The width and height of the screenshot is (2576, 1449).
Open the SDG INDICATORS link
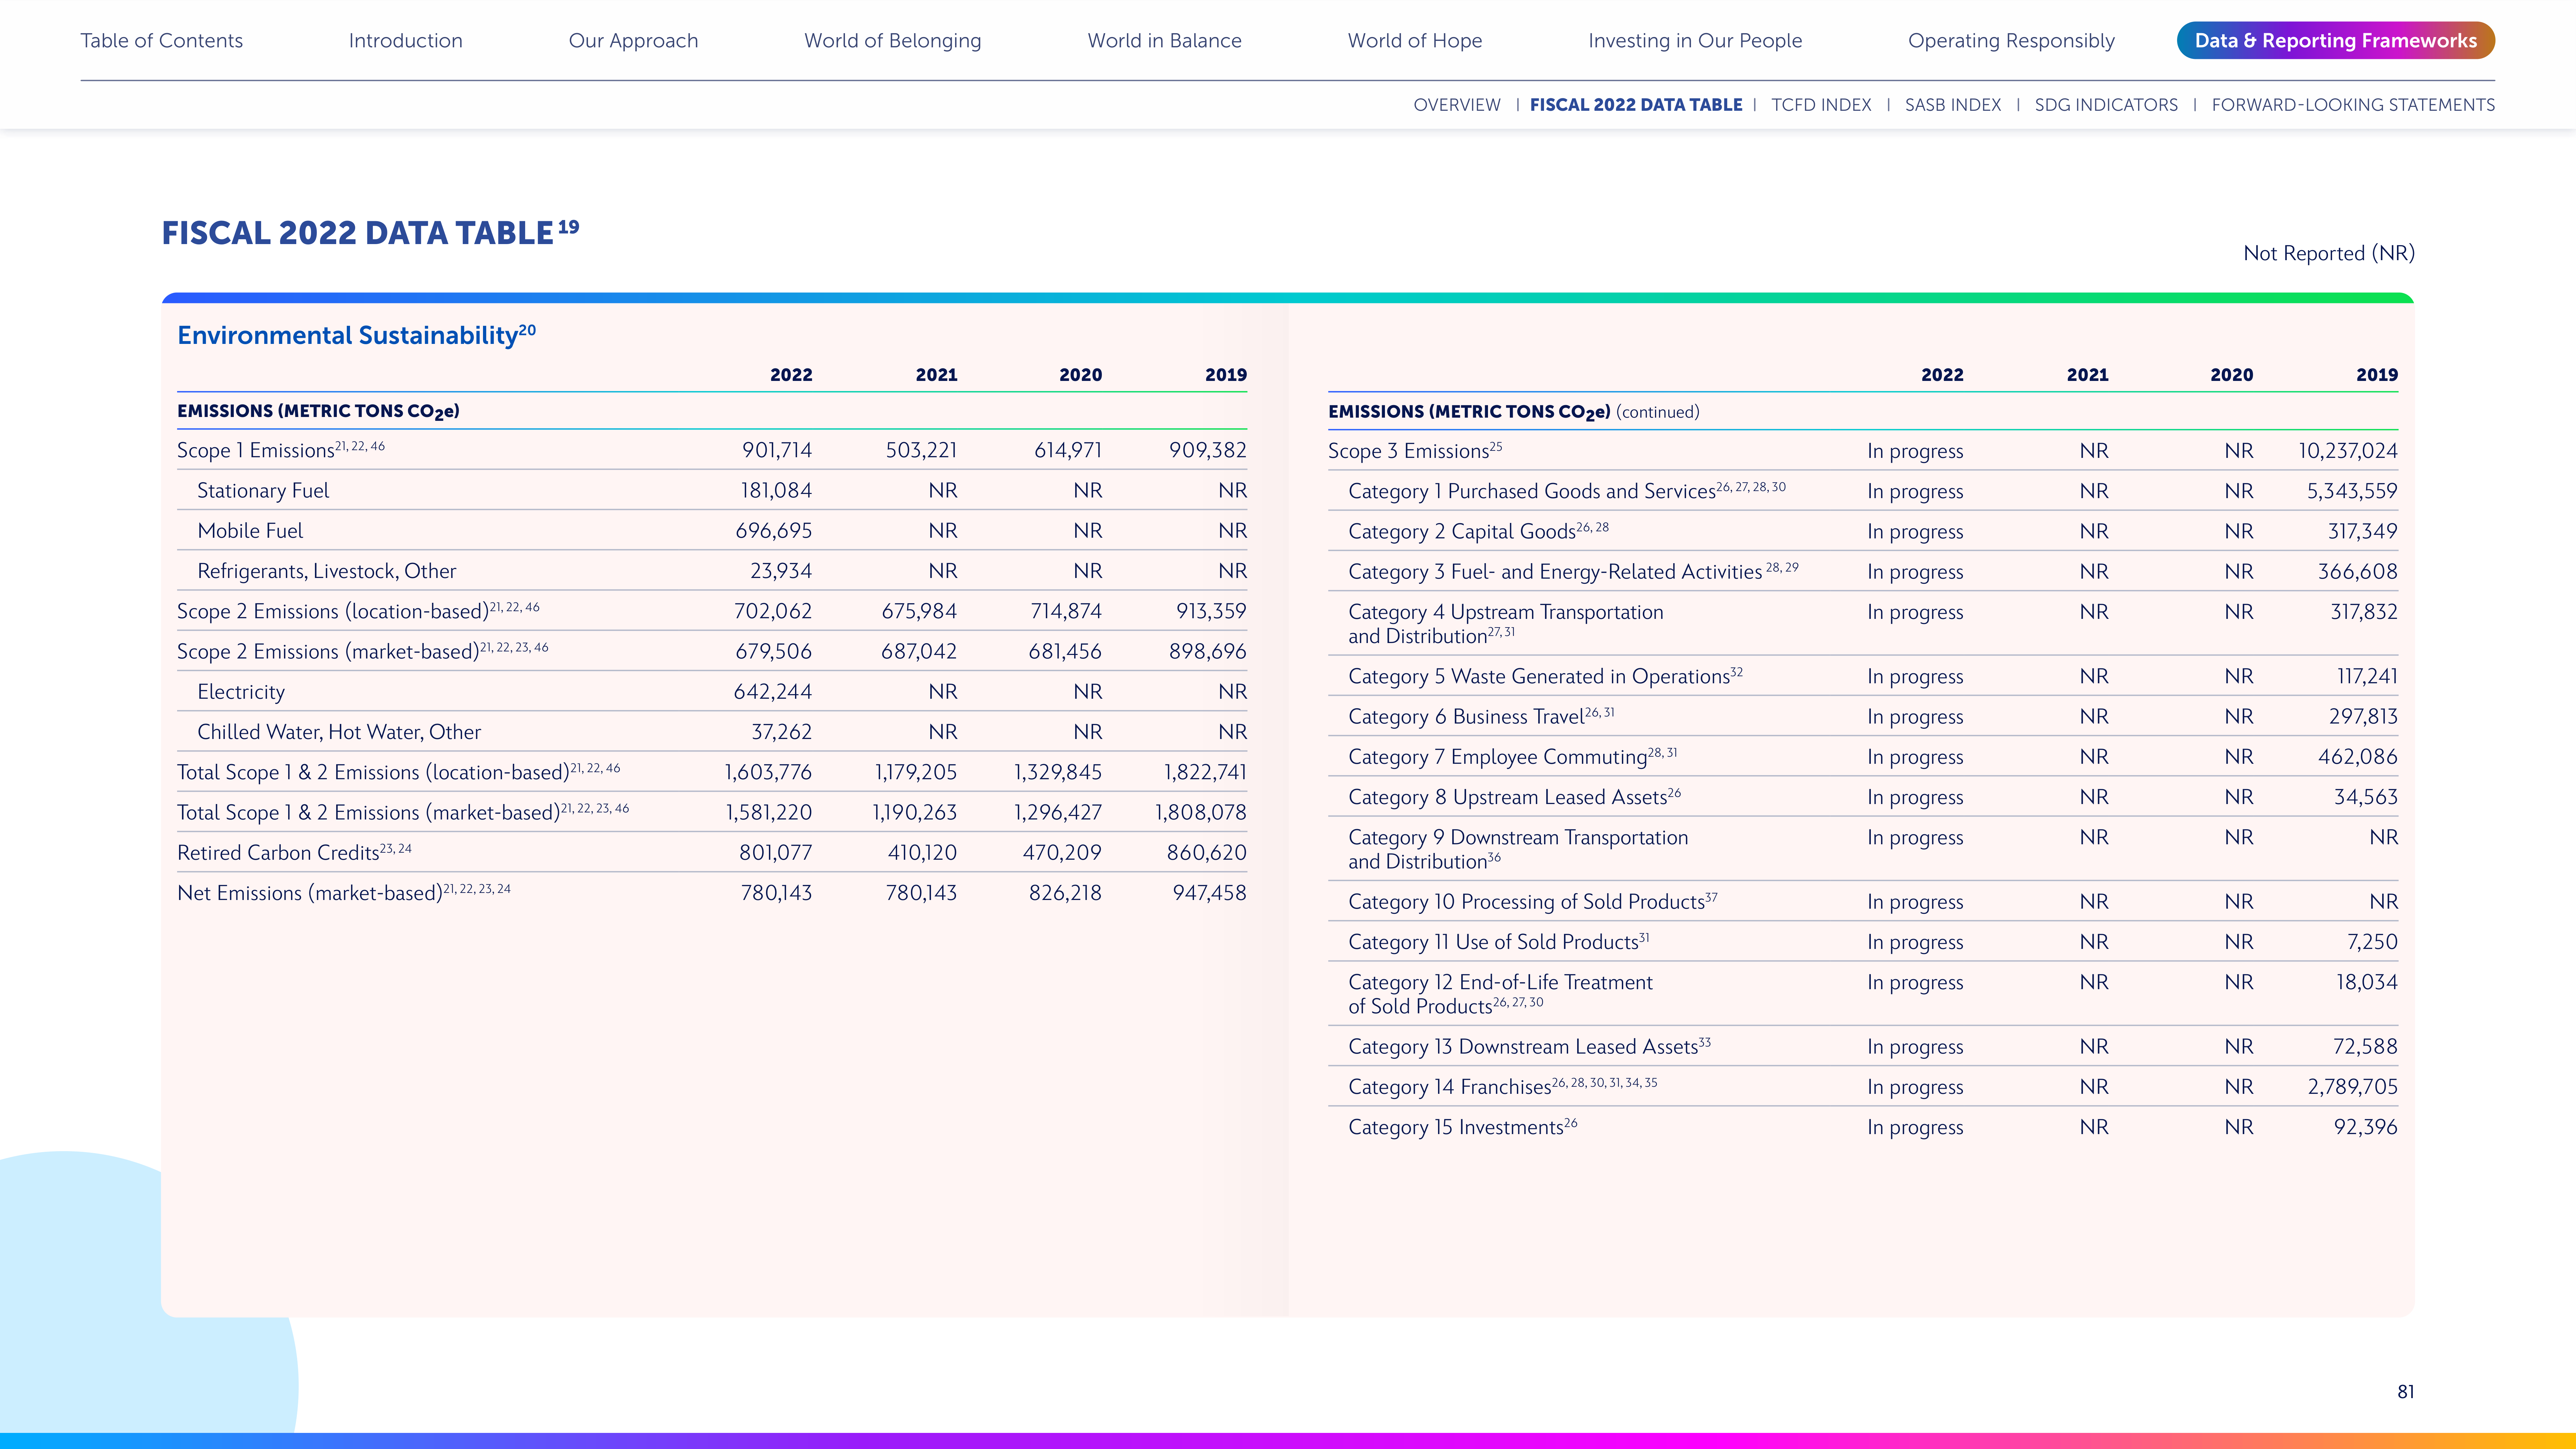tap(2106, 105)
